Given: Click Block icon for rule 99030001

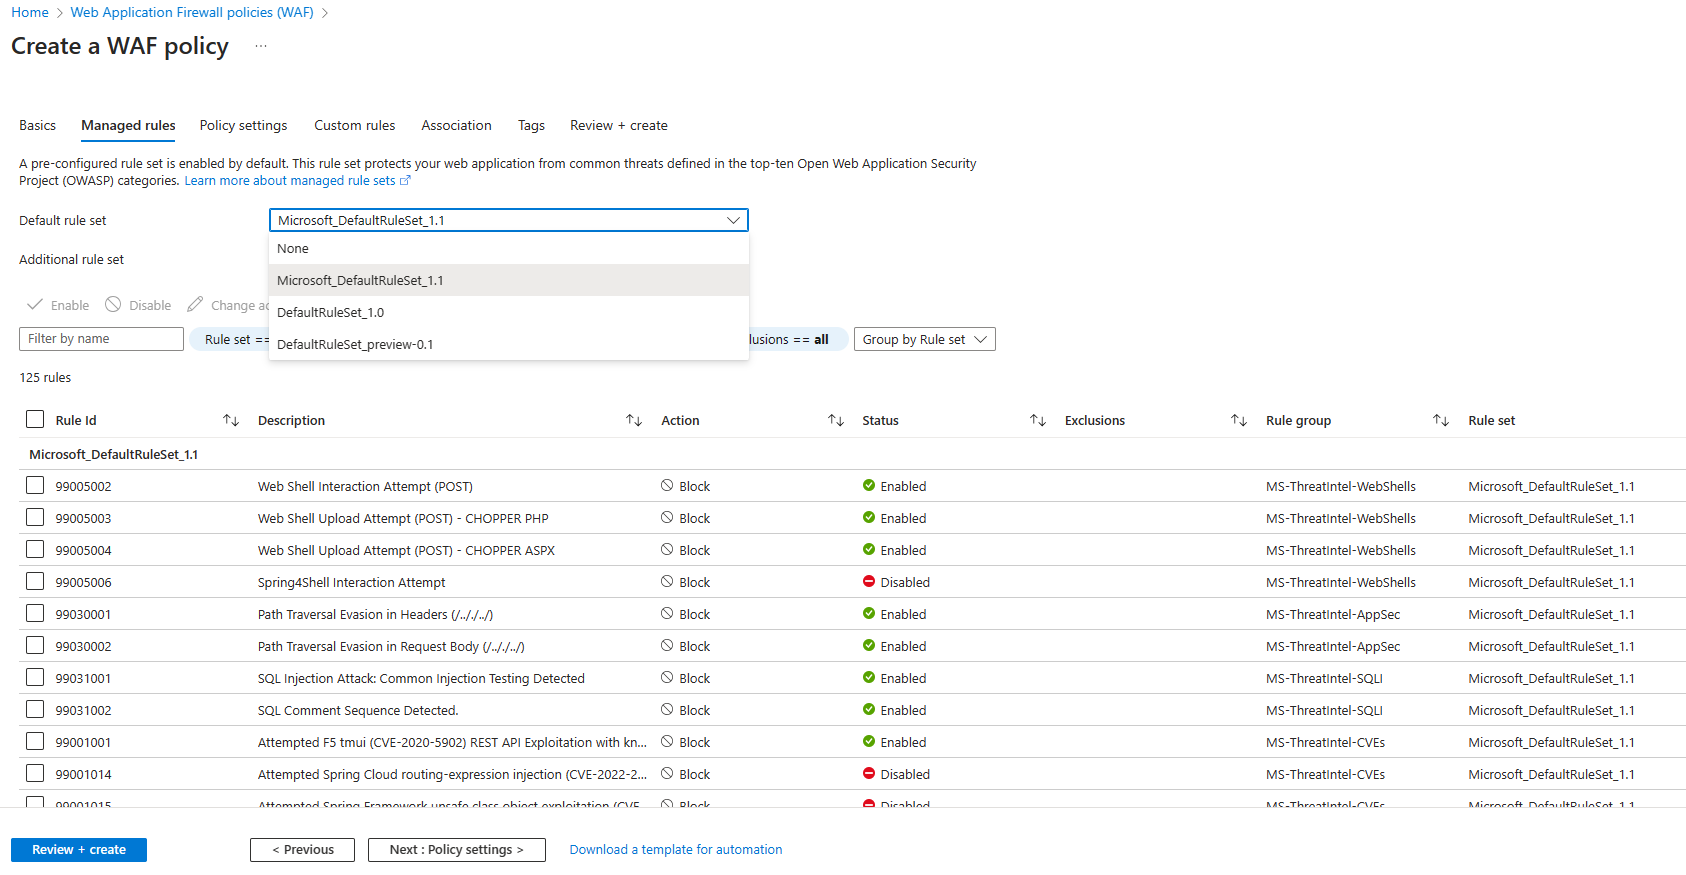Looking at the screenshot, I should (x=667, y=614).
